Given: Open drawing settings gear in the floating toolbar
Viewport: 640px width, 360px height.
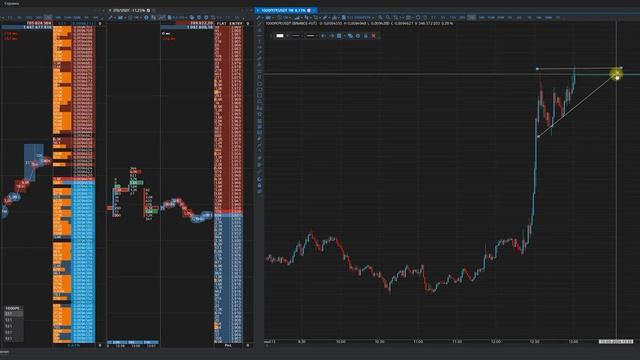Looking at the screenshot, I should click(358, 36).
